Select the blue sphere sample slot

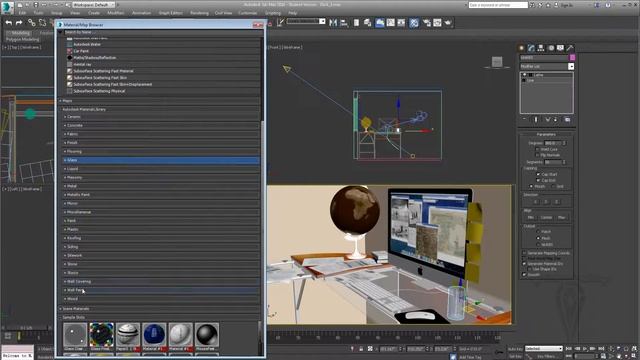[154, 334]
